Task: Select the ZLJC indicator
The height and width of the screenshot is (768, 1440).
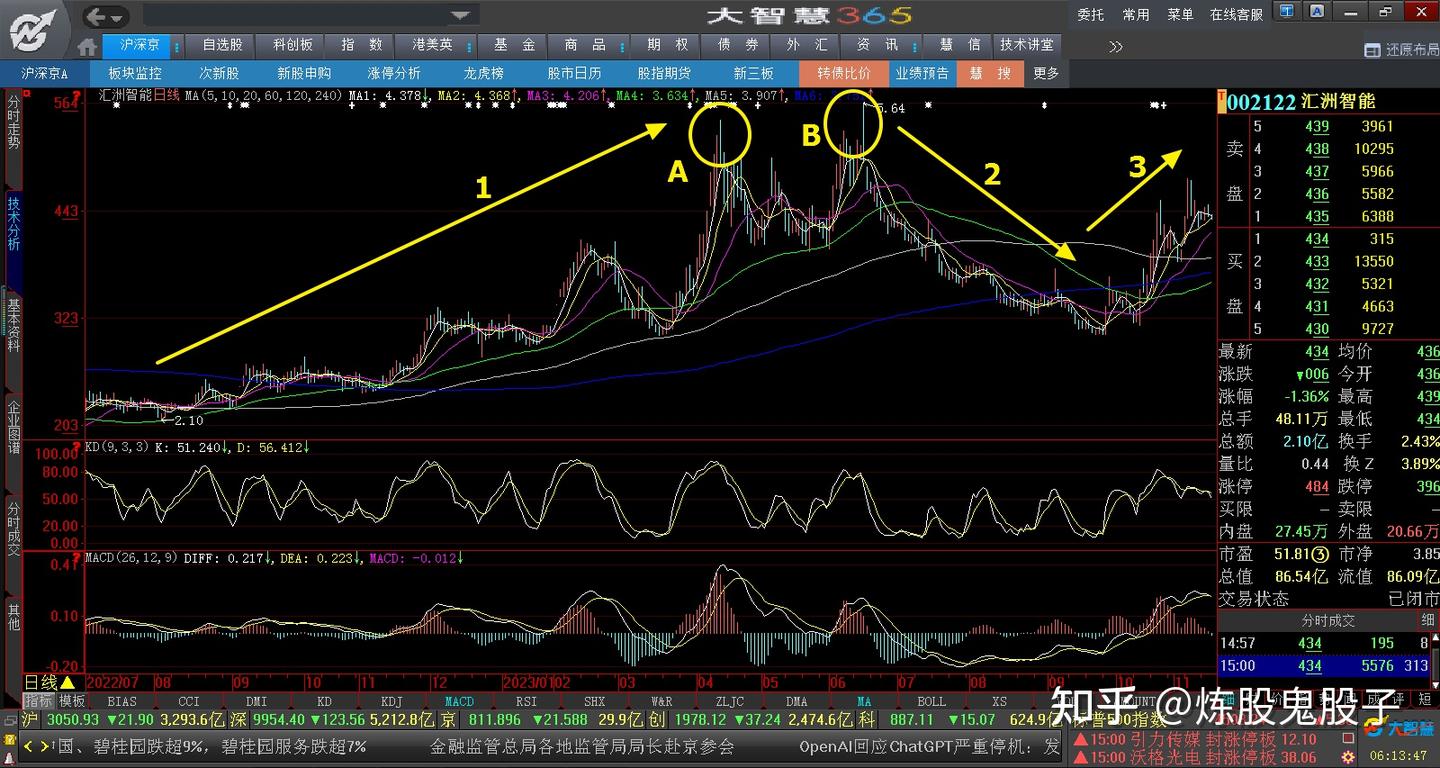Action: 730,702
